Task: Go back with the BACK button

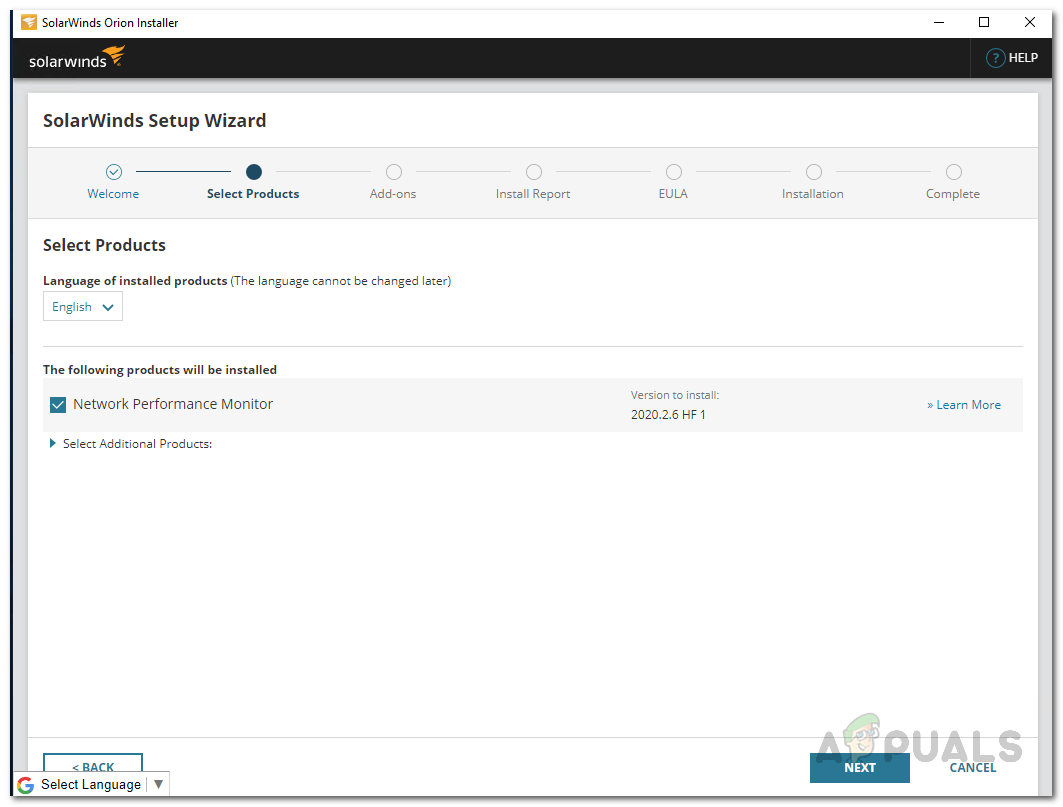Action: pyautogui.click(x=93, y=764)
